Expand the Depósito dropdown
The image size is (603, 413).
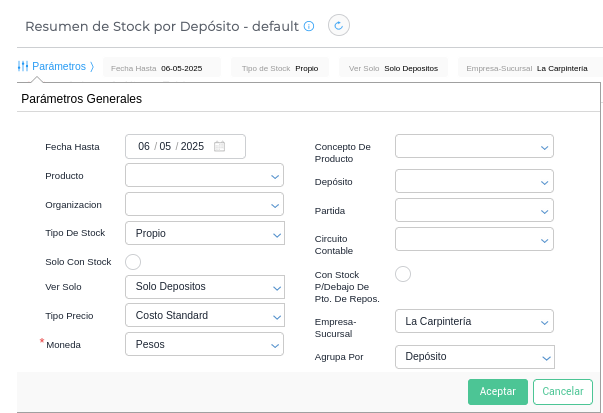click(x=474, y=181)
